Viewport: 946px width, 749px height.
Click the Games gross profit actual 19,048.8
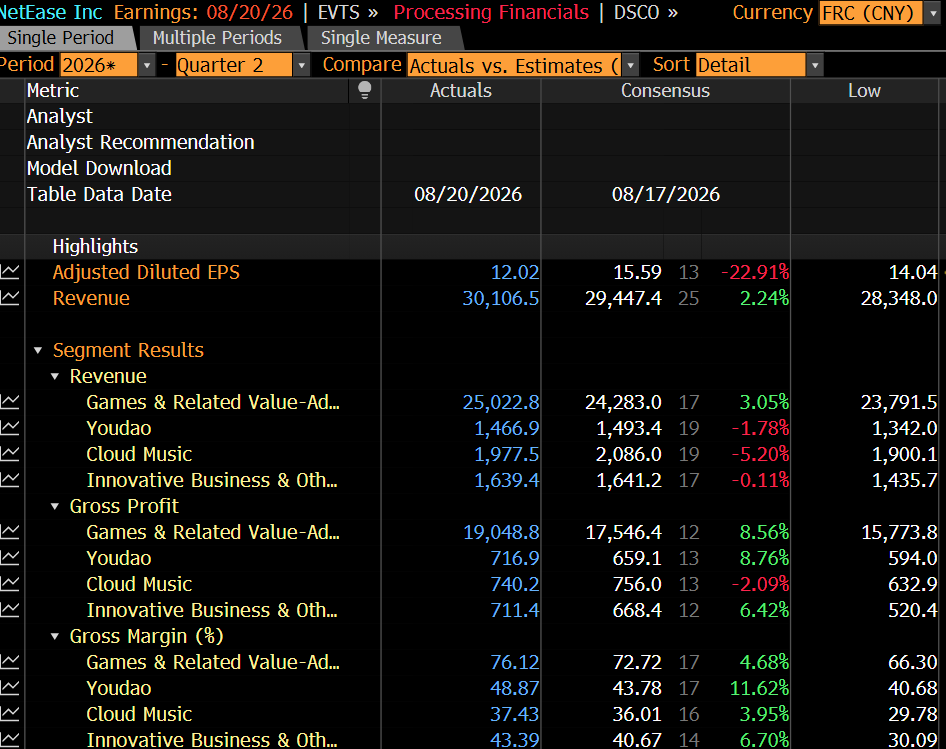click(501, 532)
